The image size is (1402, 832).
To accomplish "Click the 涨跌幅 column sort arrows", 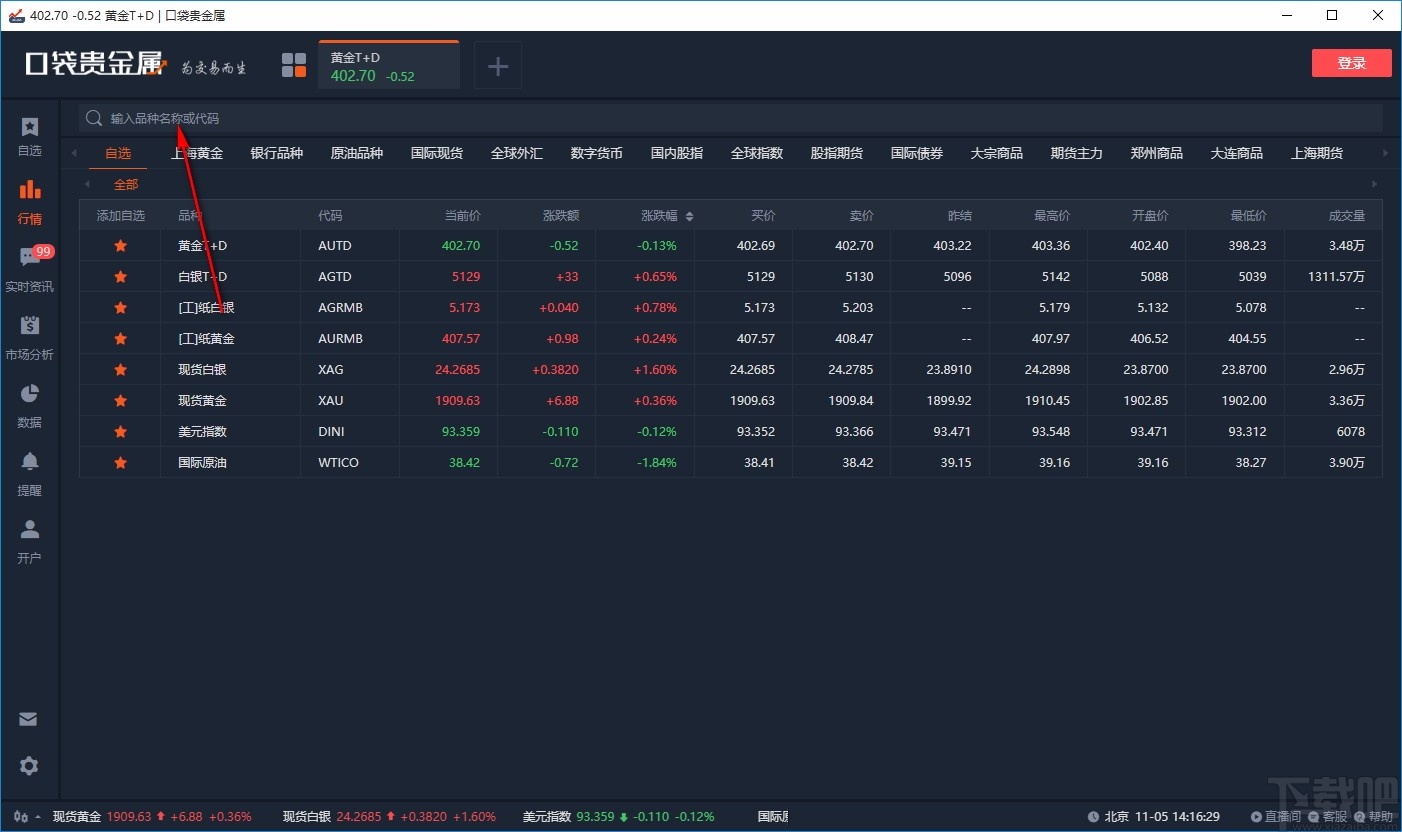I will pos(690,214).
